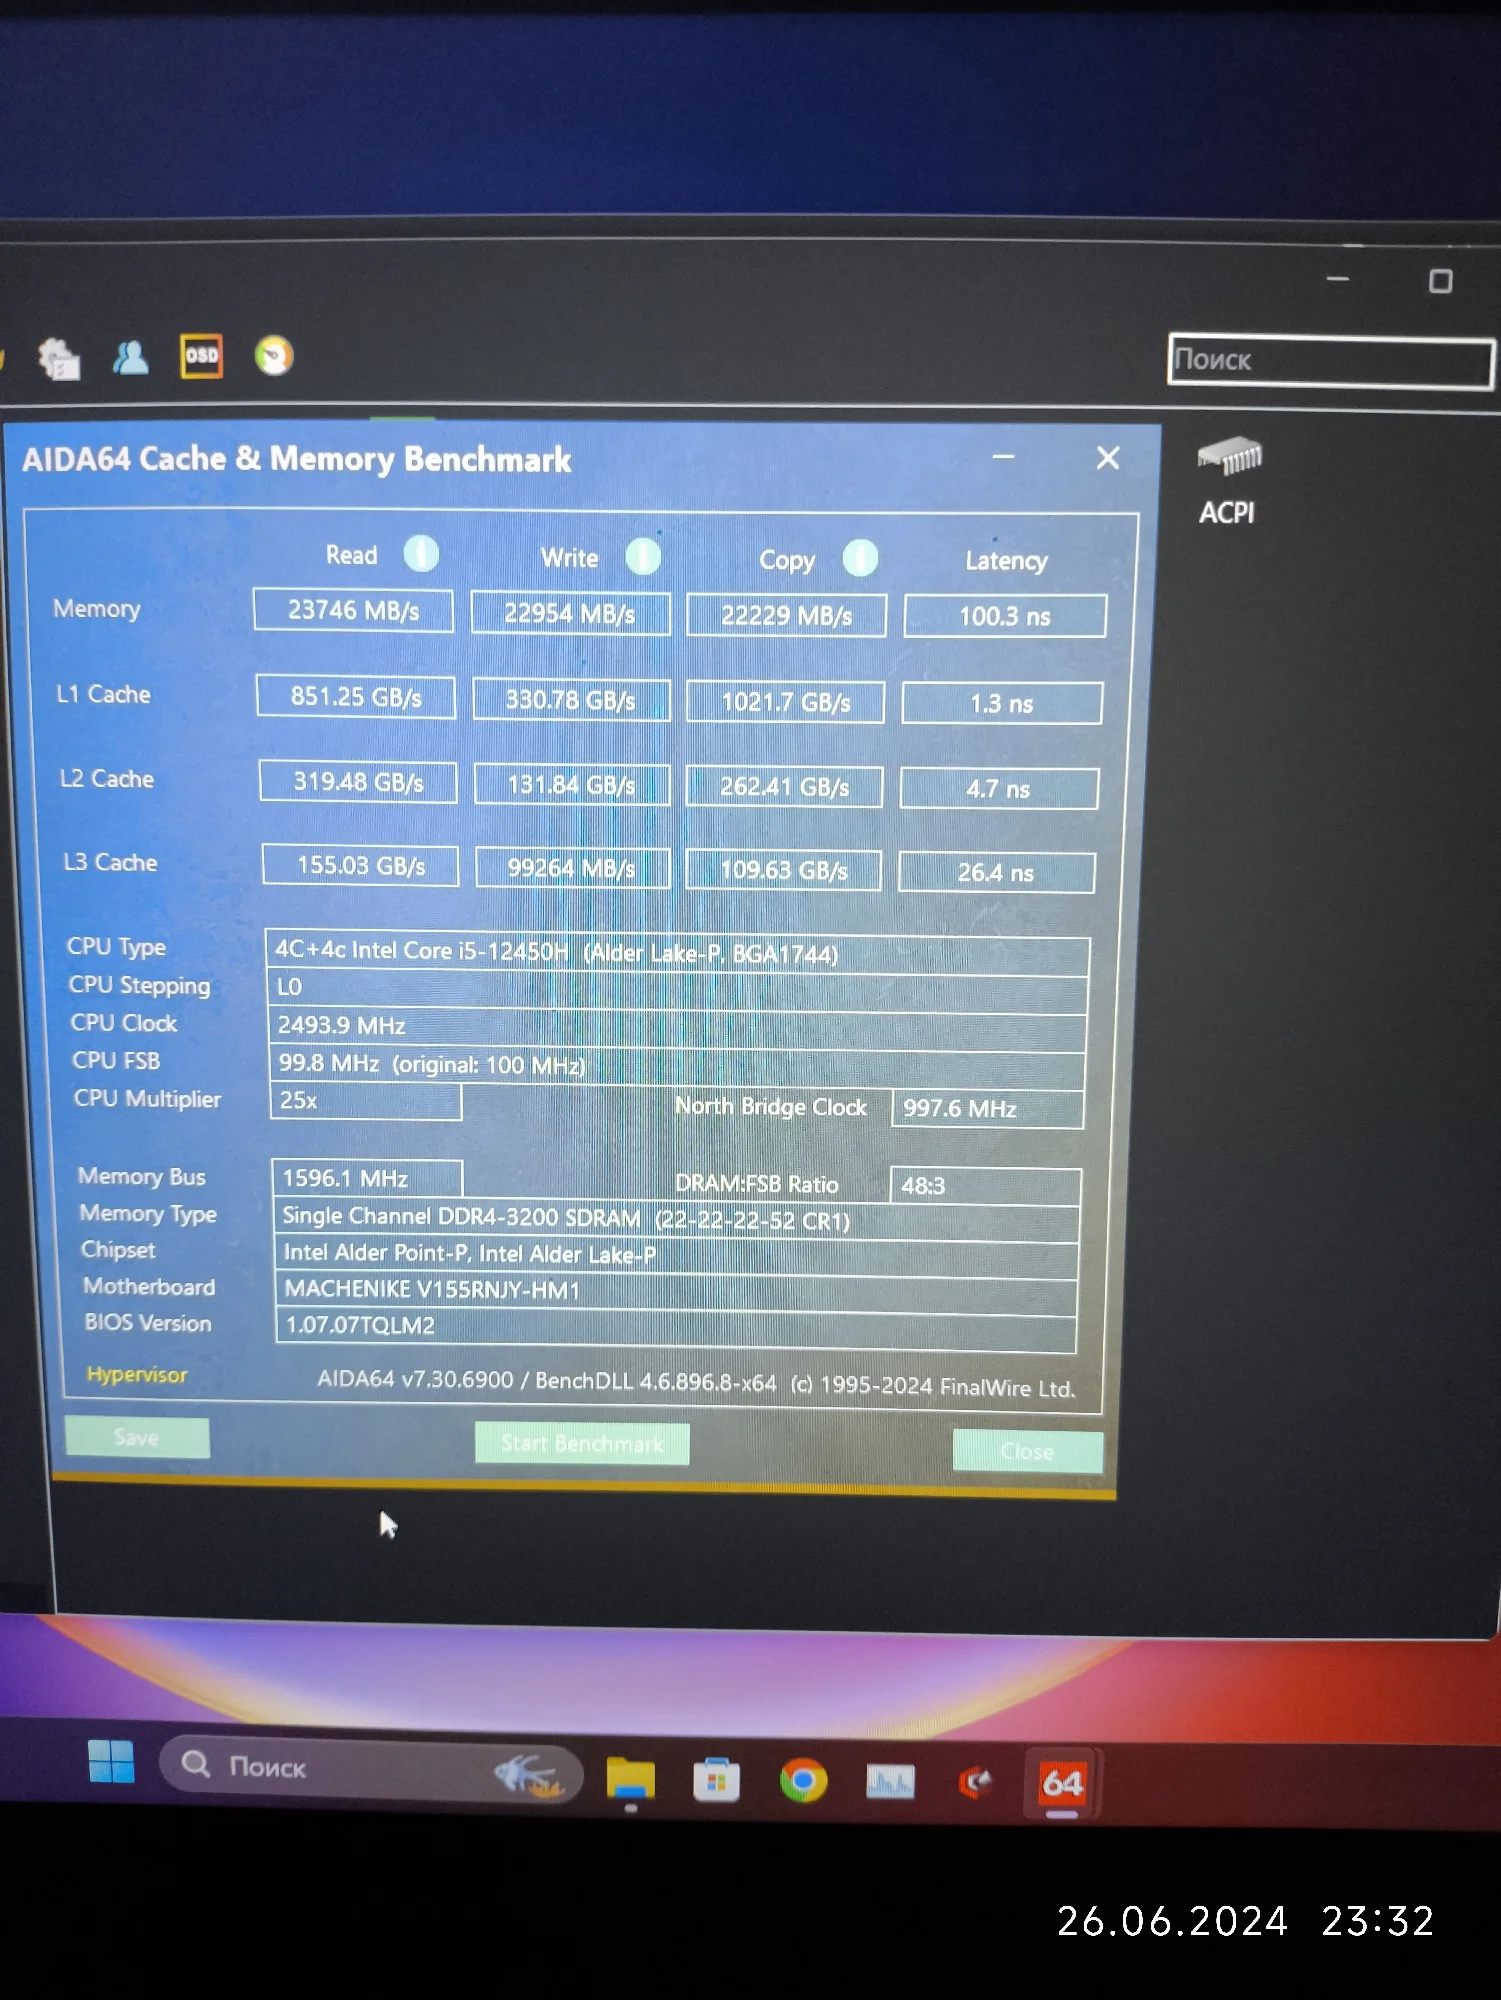Open Google Chrome from the taskbar

pyautogui.click(x=803, y=1781)
